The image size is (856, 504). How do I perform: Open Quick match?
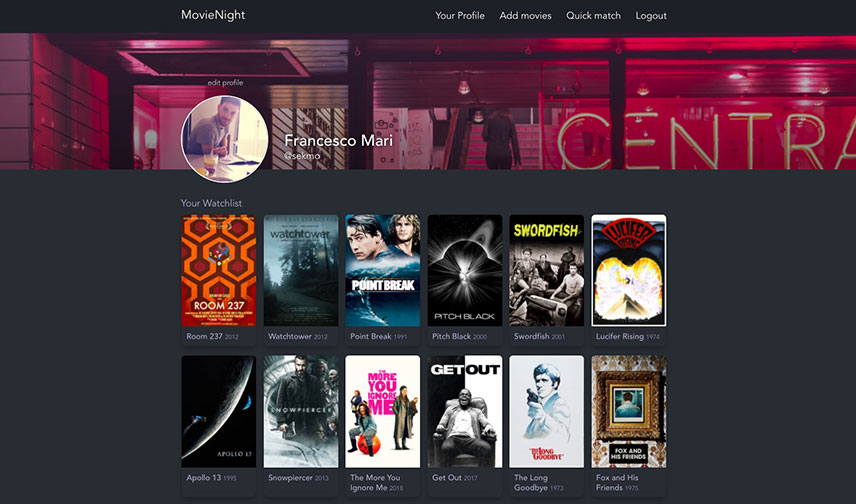593,16
